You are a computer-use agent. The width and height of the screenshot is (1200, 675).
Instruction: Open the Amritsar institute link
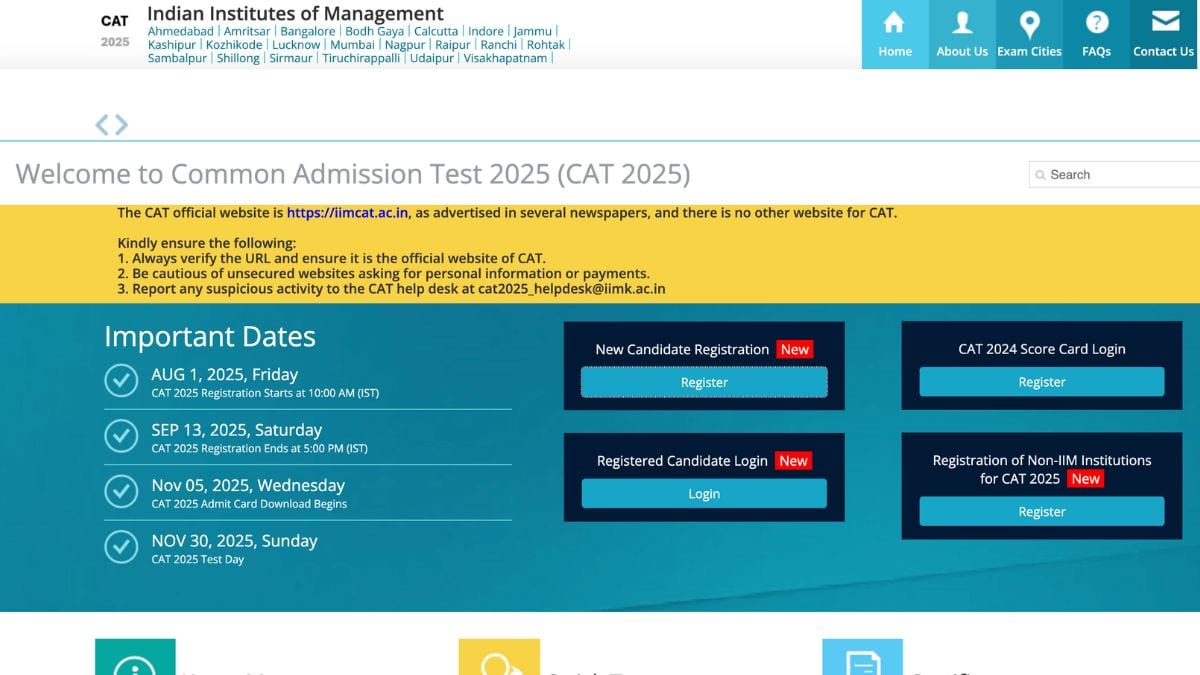pos(247,32)
